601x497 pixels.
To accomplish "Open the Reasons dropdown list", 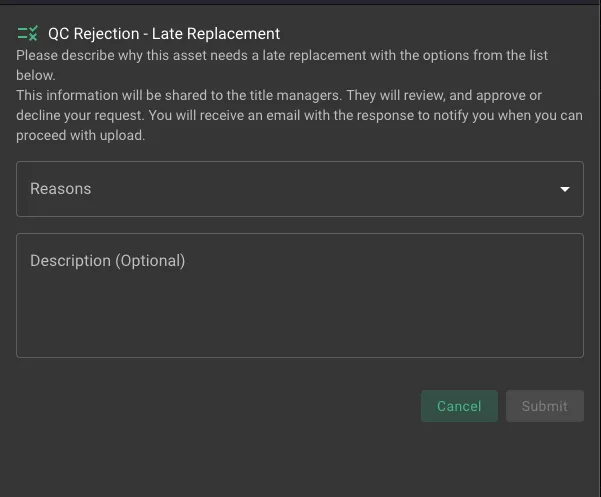I will pos(299,189).
